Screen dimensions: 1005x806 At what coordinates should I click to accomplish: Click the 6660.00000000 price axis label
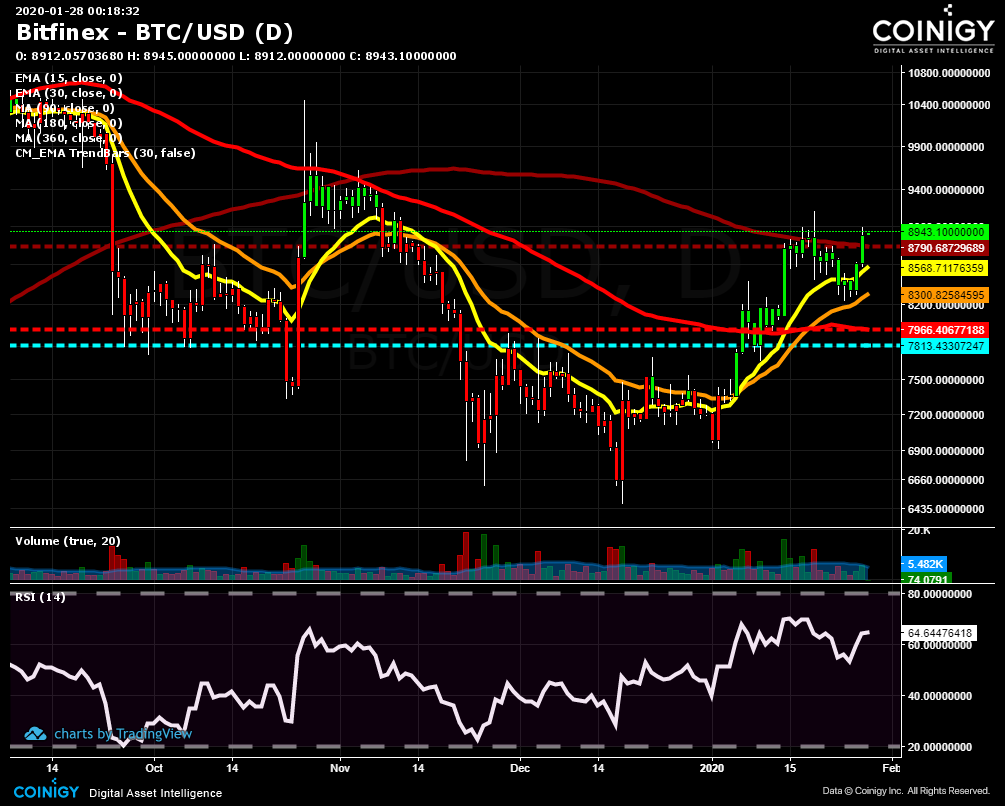click(x=946, y=480)
